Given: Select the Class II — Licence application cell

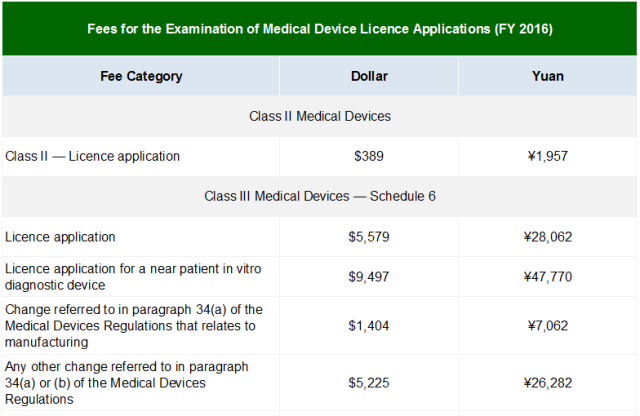Looking at the screenshot, I should pos(93,156).
